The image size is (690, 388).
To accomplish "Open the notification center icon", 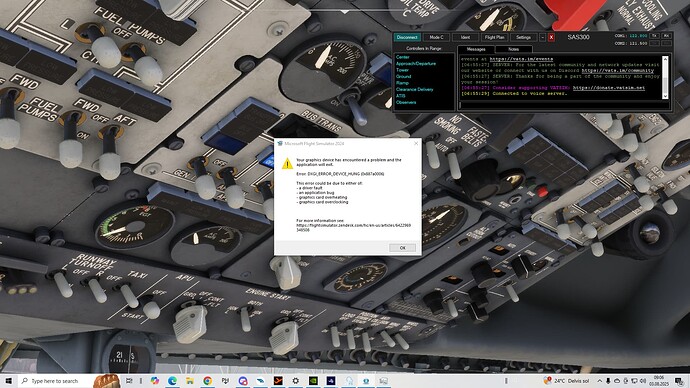I will [680, 381].
